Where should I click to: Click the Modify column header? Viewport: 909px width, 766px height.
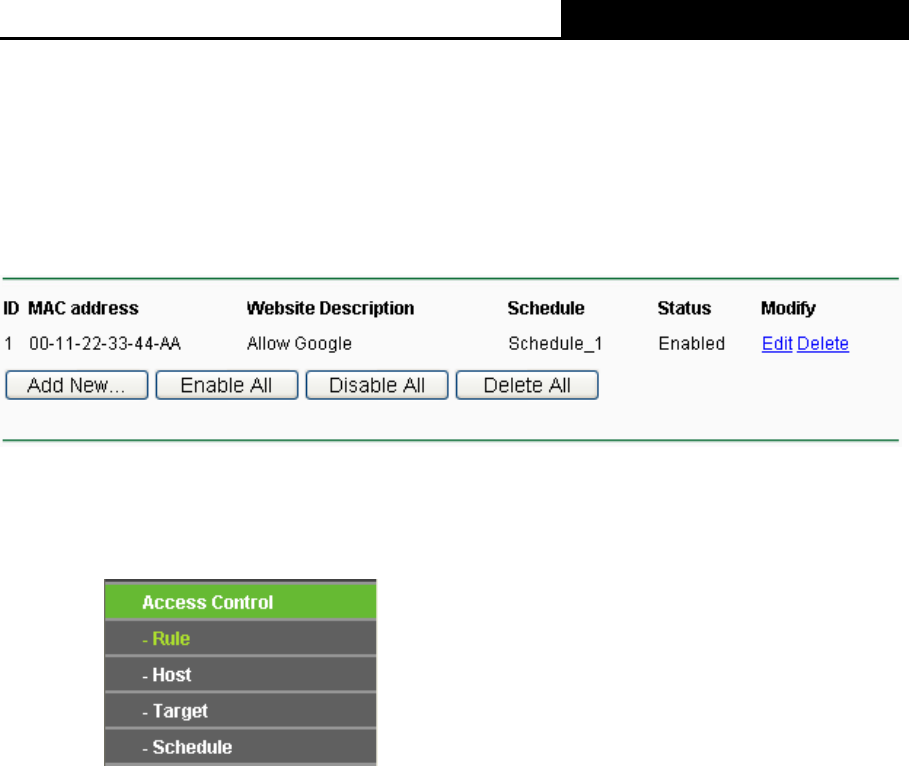pyautogui.click(x=788, y=308)
